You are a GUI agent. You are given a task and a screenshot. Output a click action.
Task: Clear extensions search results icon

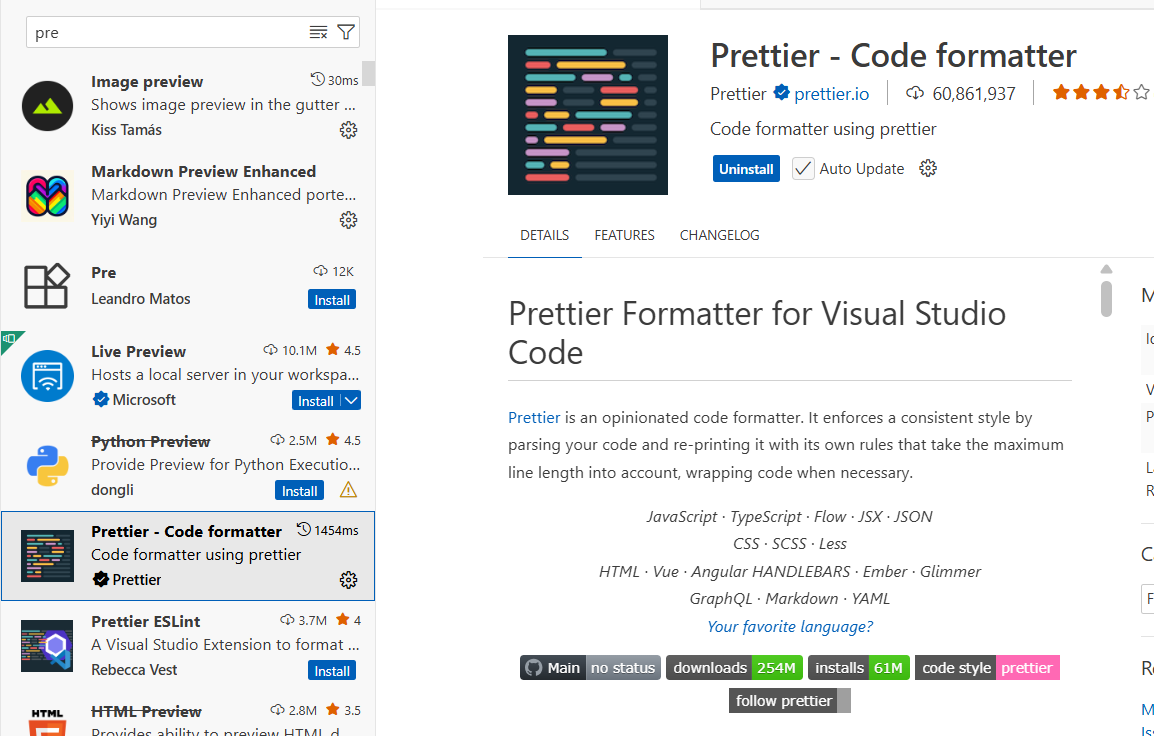click(x=318, y=32)
